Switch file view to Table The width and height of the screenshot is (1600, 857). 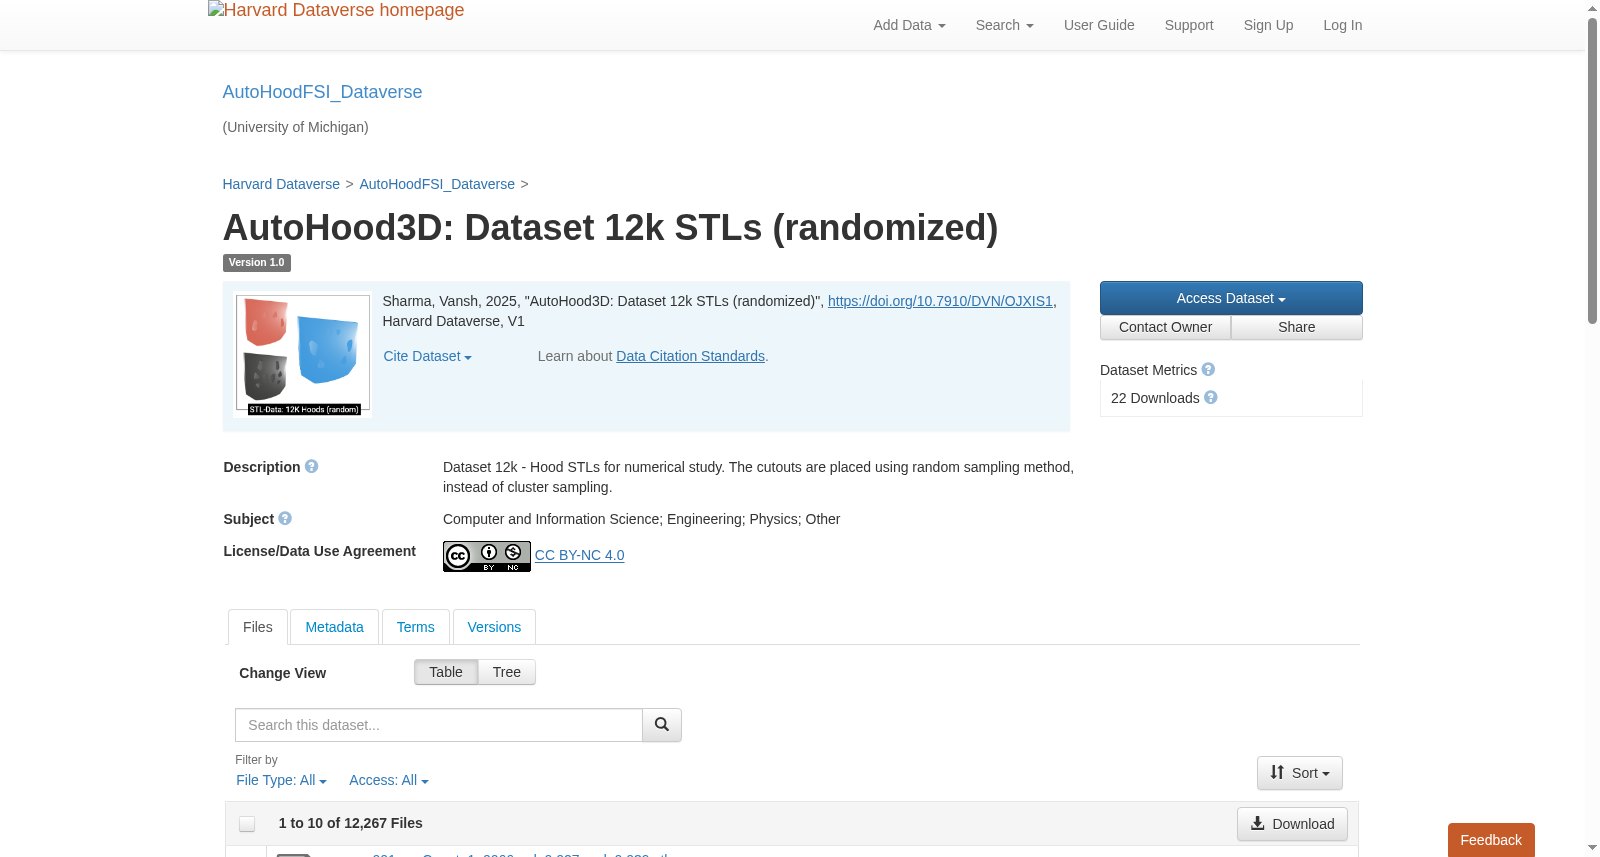(x=446, y=672)
